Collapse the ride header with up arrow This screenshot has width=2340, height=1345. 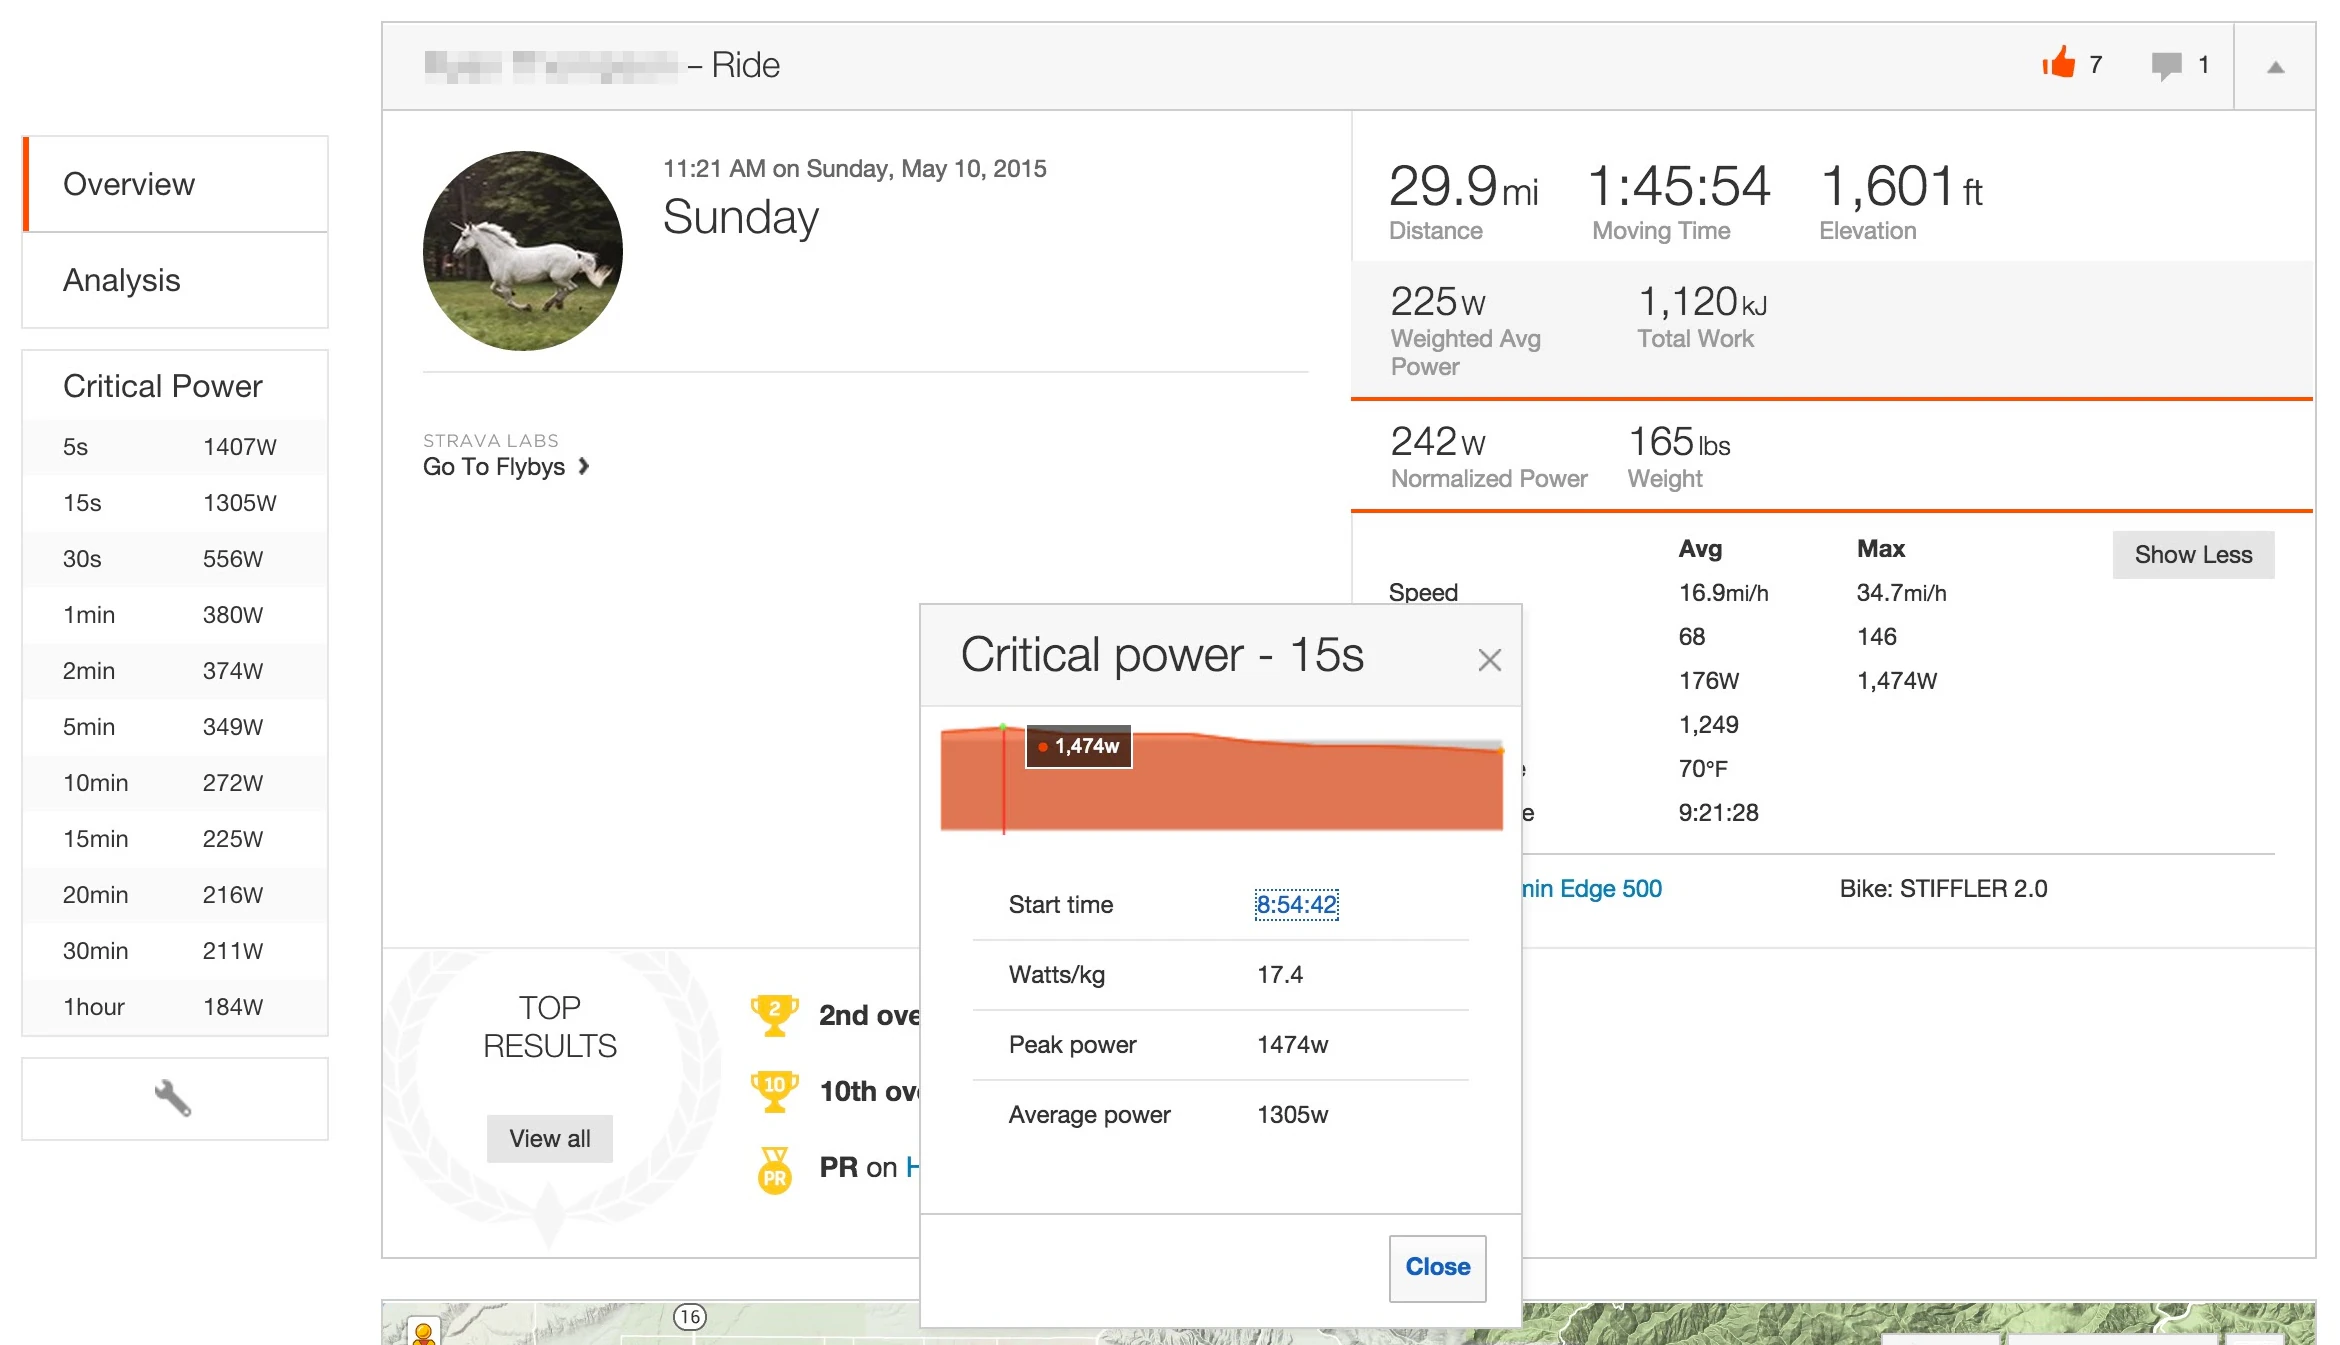[x=2275, y=67]
